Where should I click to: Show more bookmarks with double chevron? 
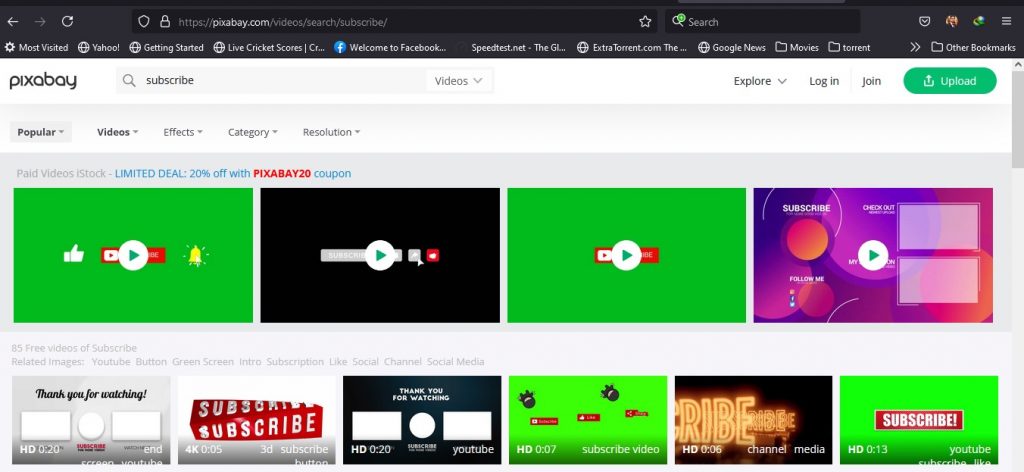pos(915,47)
